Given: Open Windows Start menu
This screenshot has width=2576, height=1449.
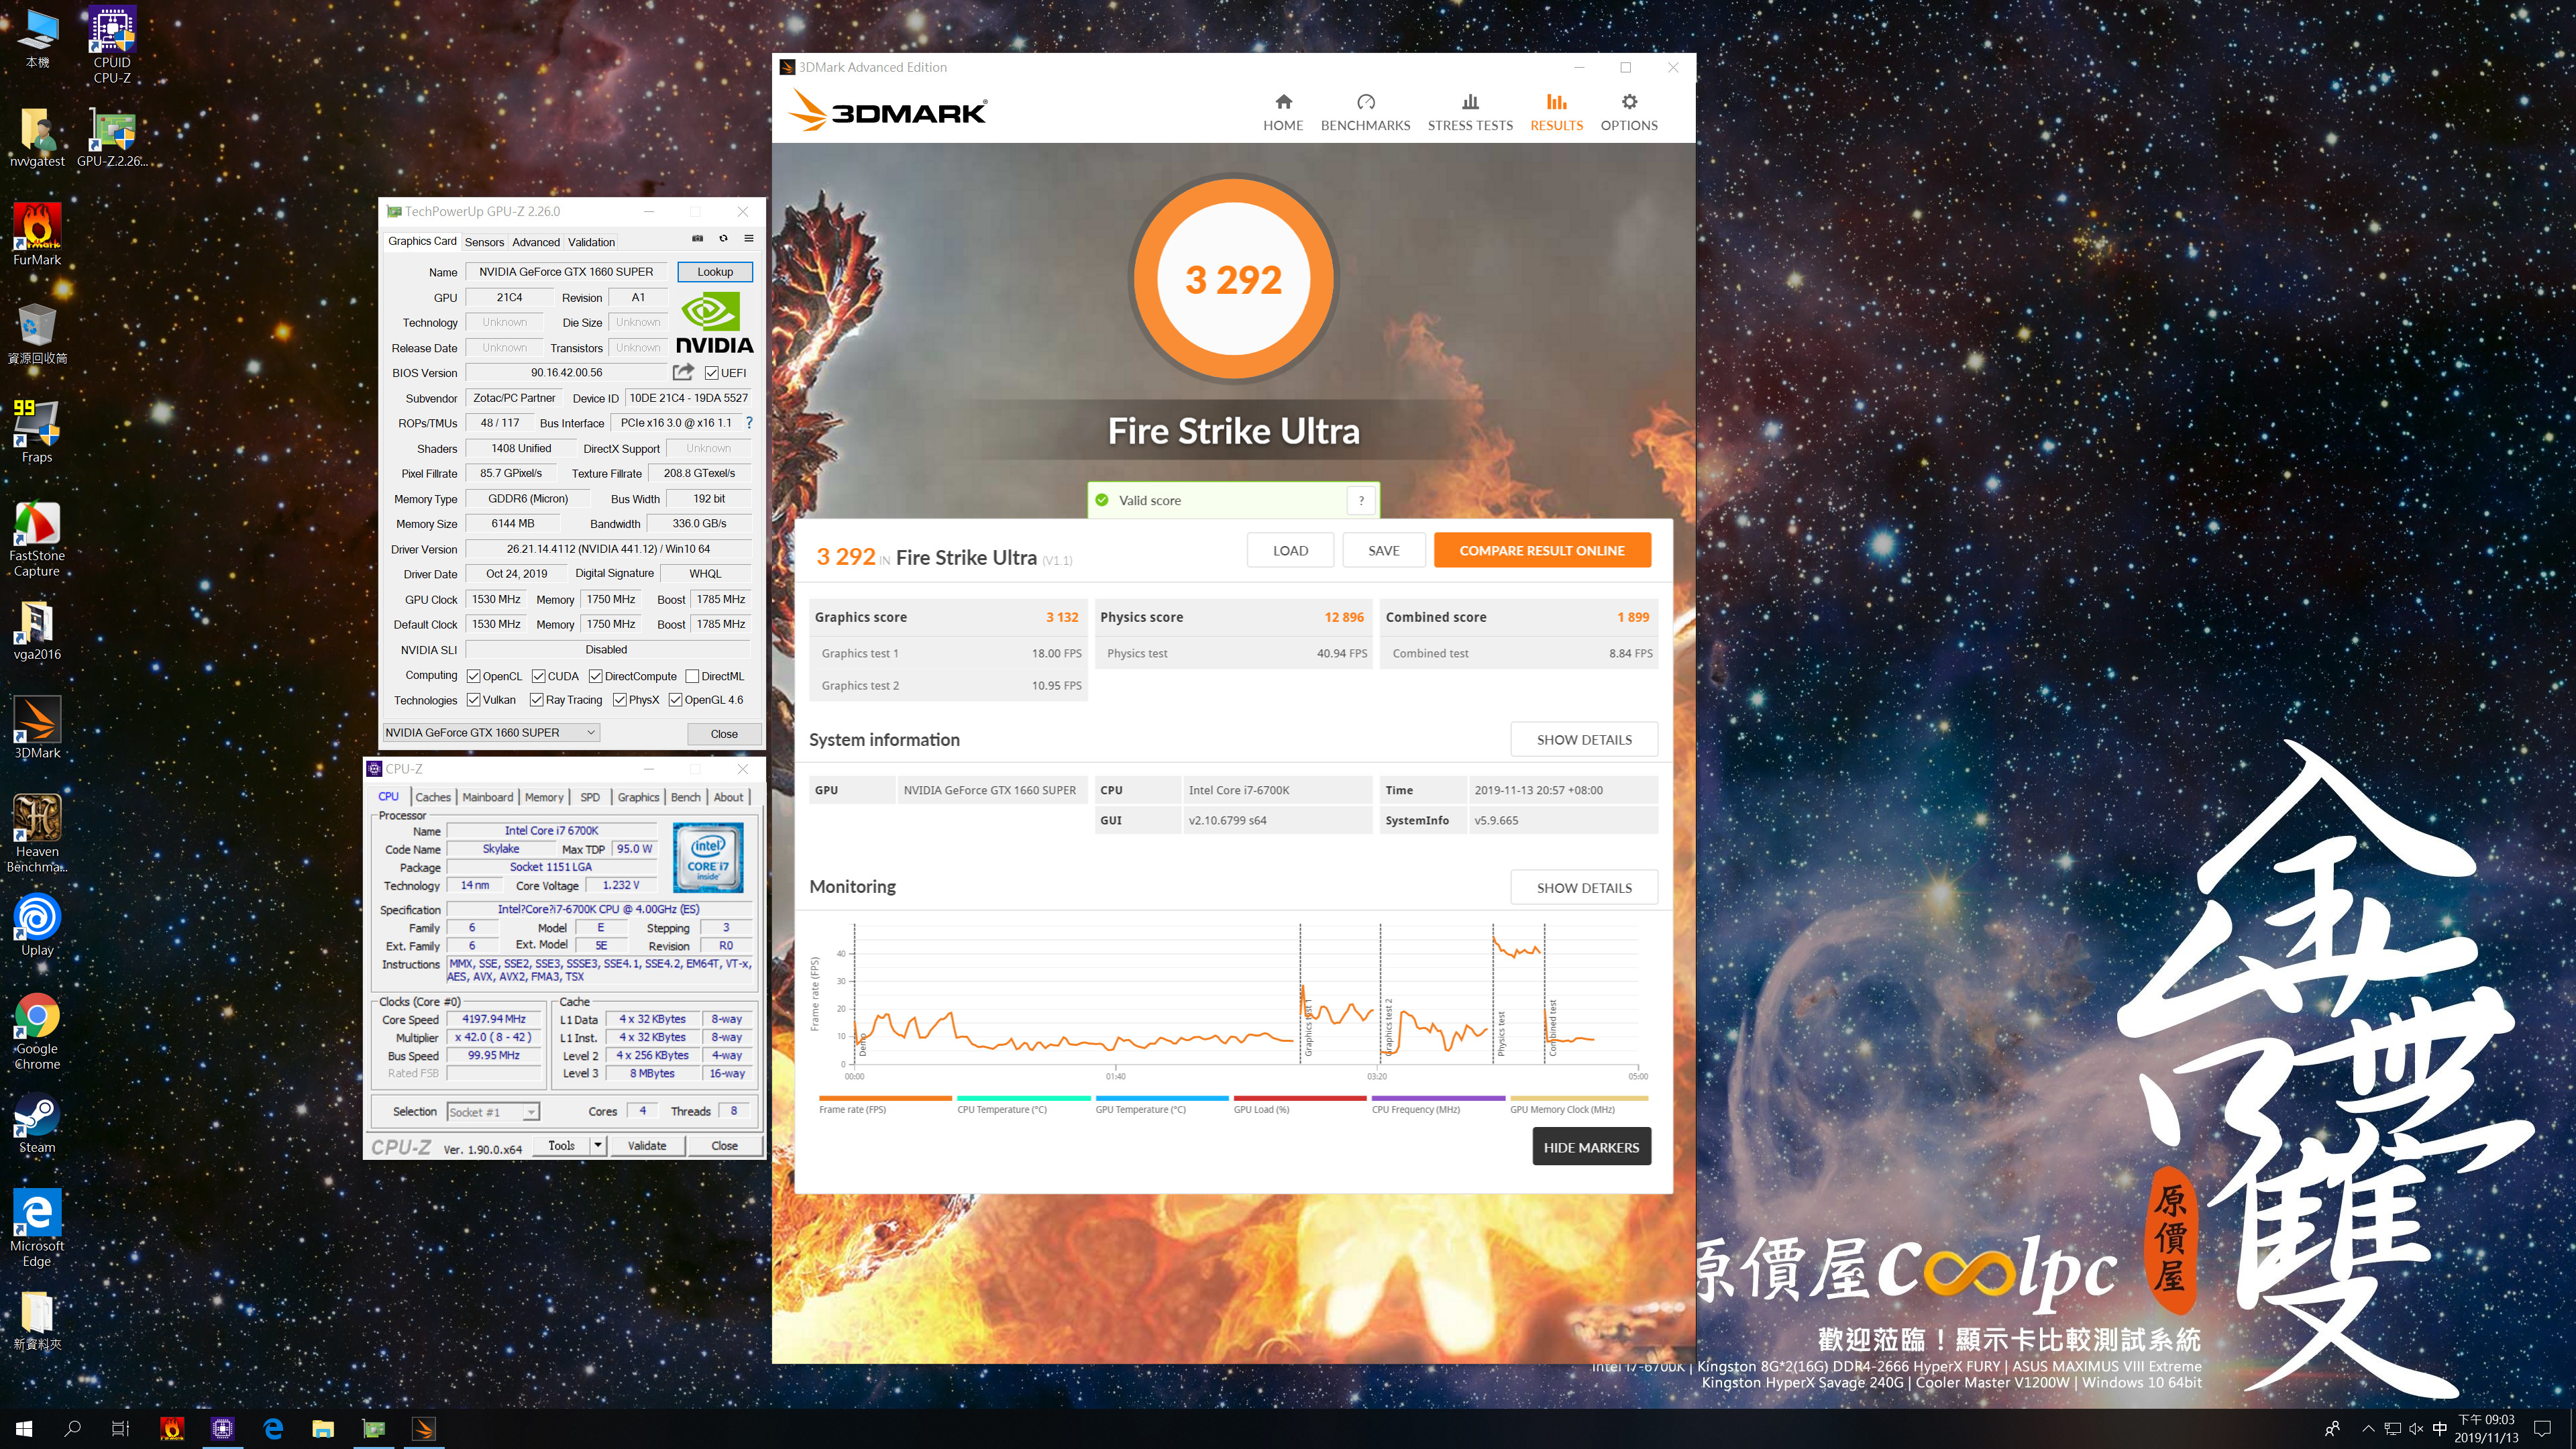Looking at the screenshot, I should 24,1429.
